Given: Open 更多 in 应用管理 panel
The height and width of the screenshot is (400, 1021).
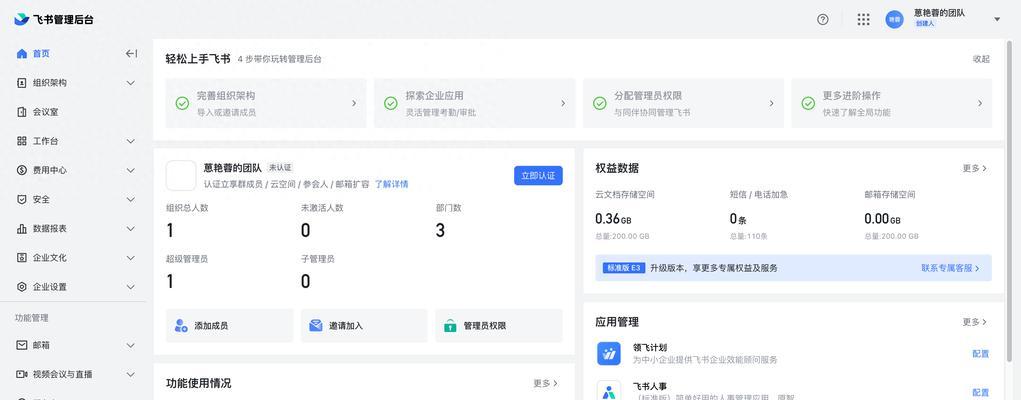Looking at the screenshot, I should pos(975,322).
